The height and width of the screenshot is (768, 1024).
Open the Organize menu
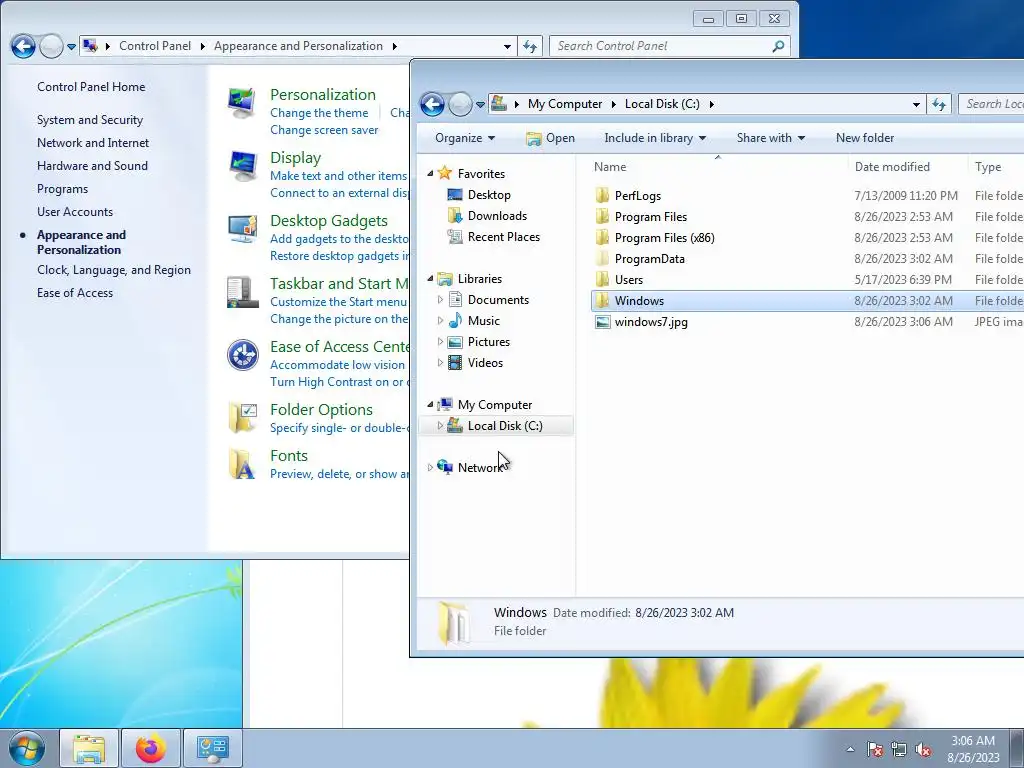(465, 138)
